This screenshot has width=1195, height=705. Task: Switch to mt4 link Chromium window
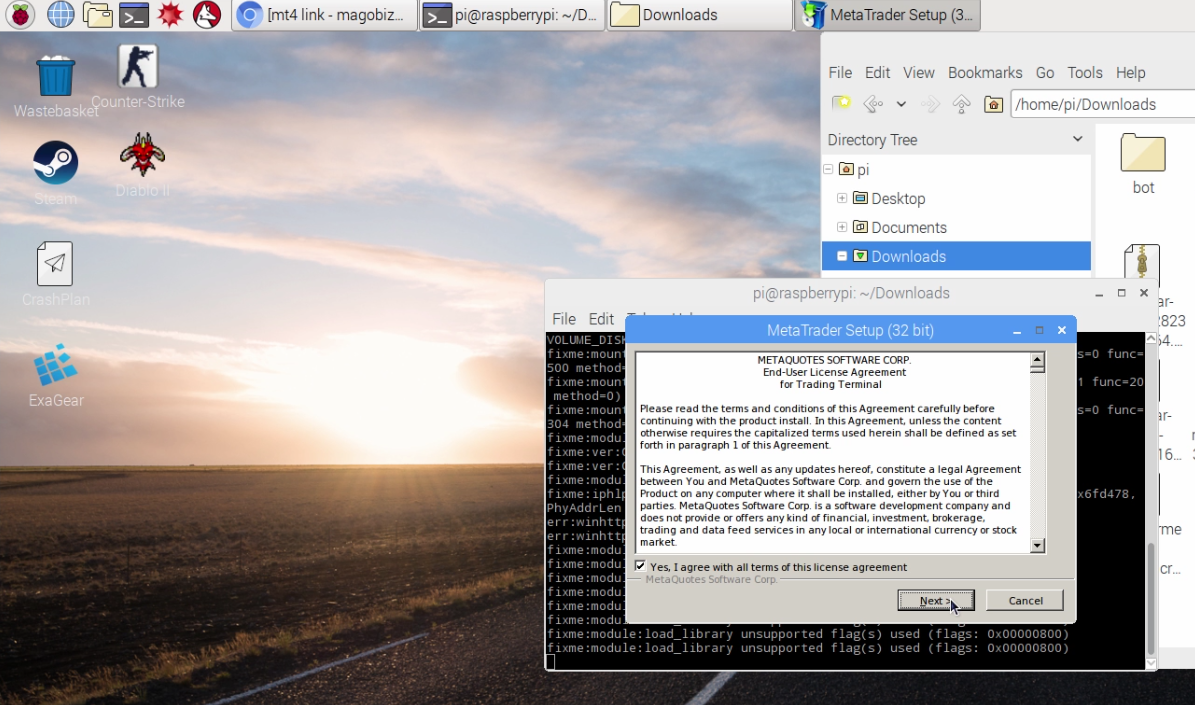click(x=325, y=15)
